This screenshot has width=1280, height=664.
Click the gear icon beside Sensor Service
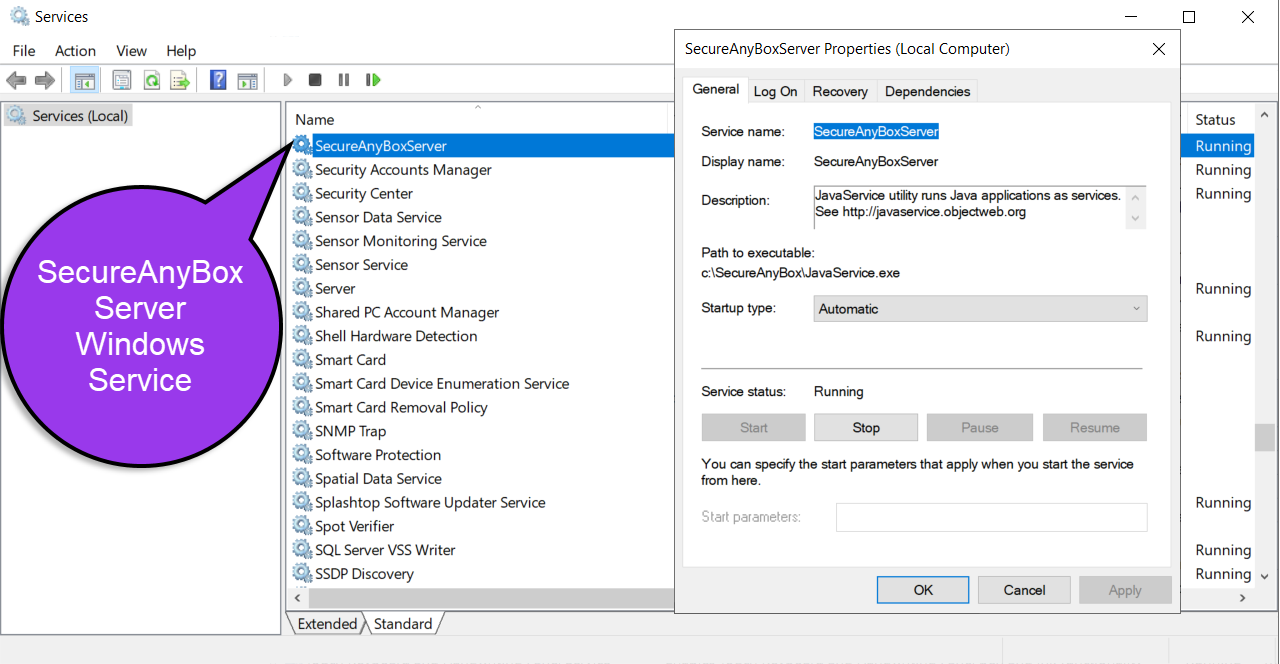pos(302,264)
